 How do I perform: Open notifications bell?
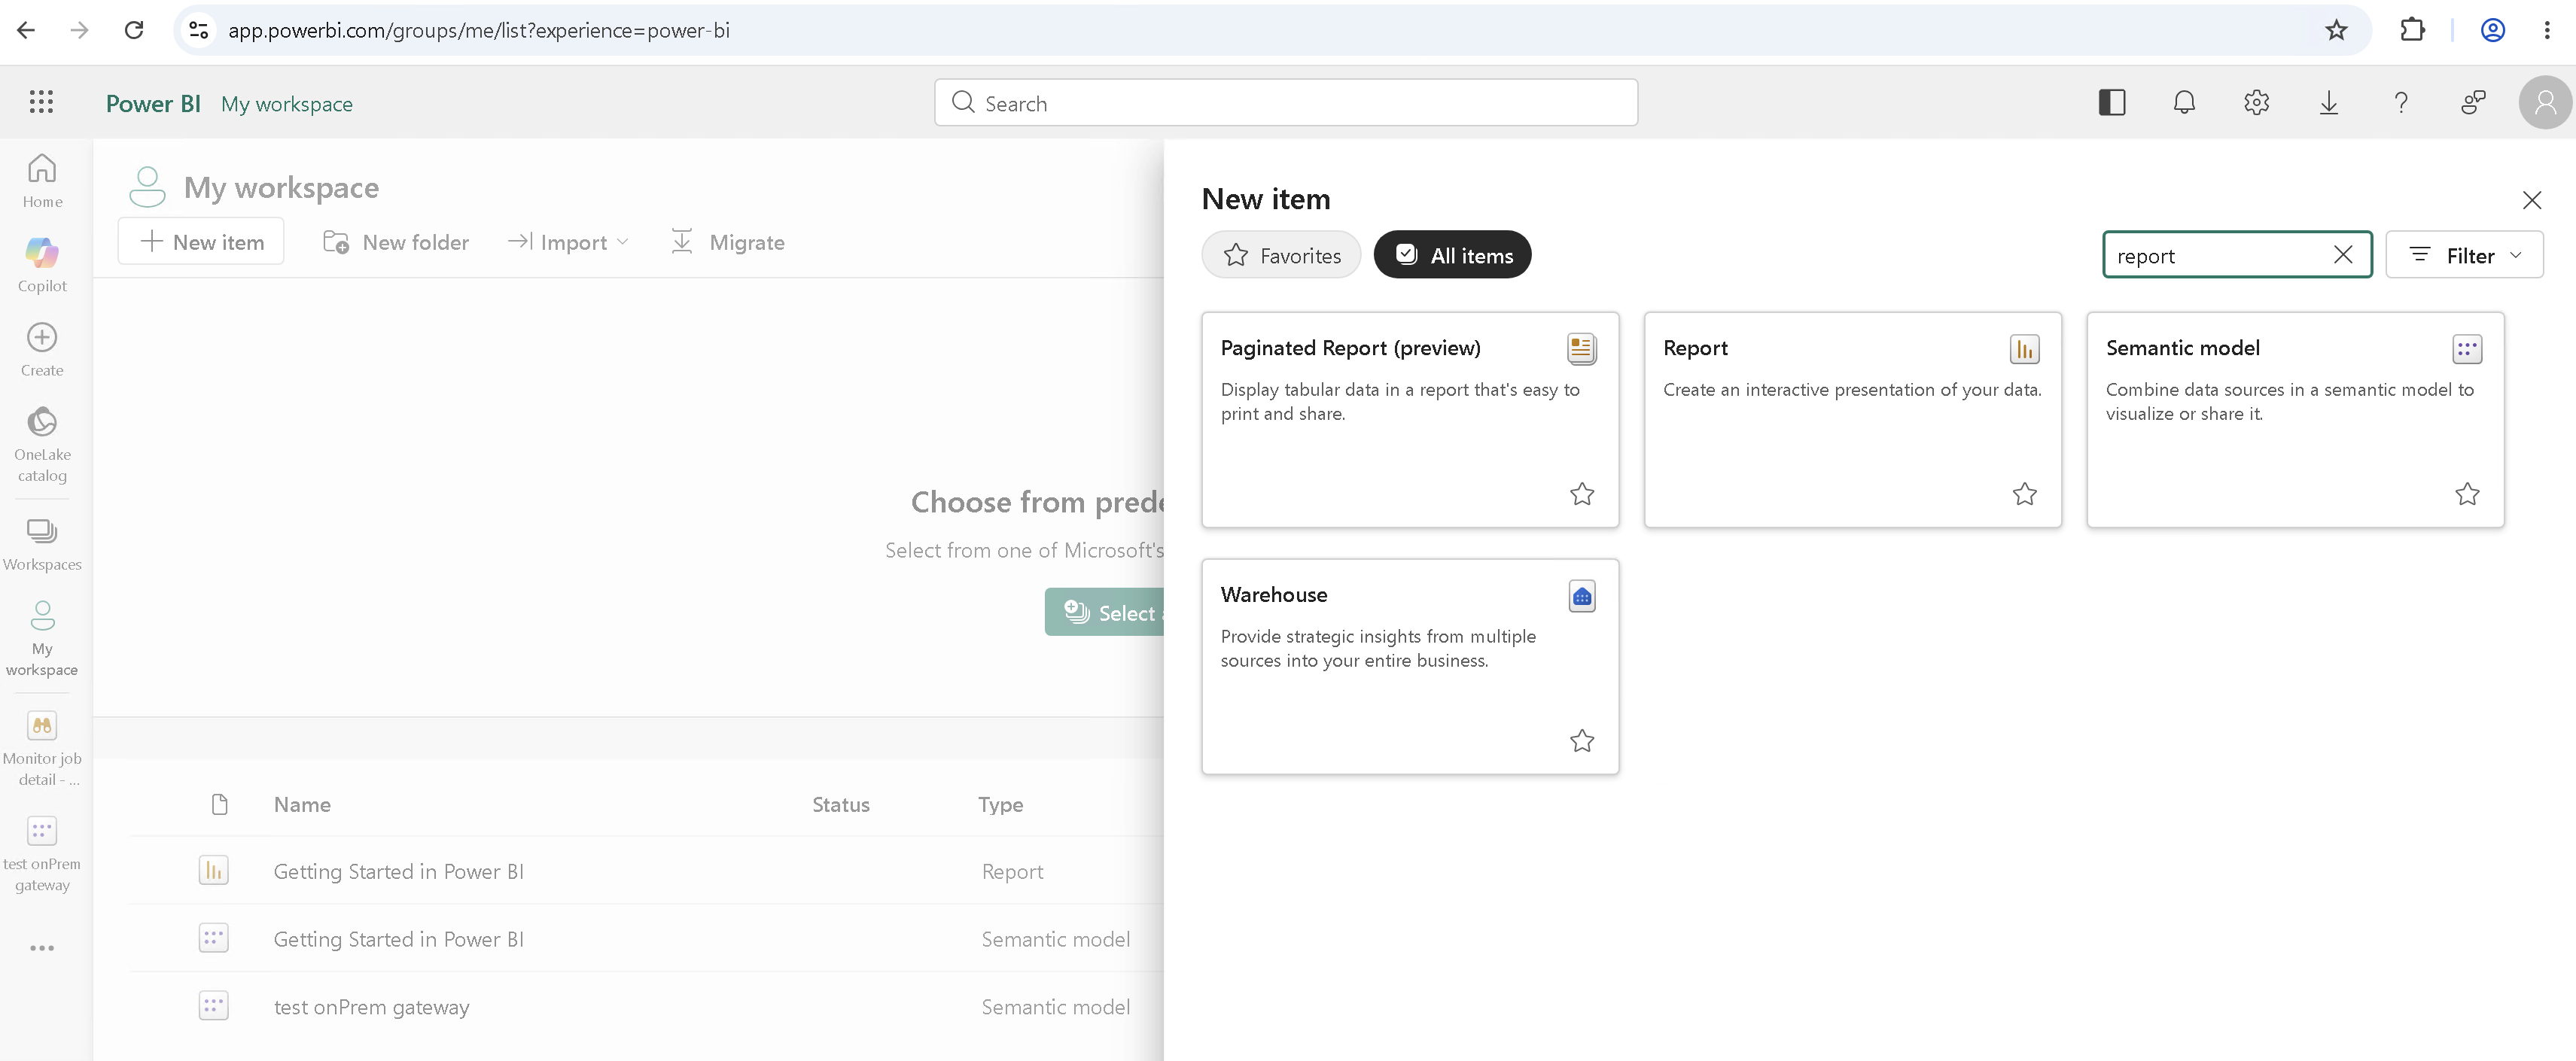[x=2184, y=102]
